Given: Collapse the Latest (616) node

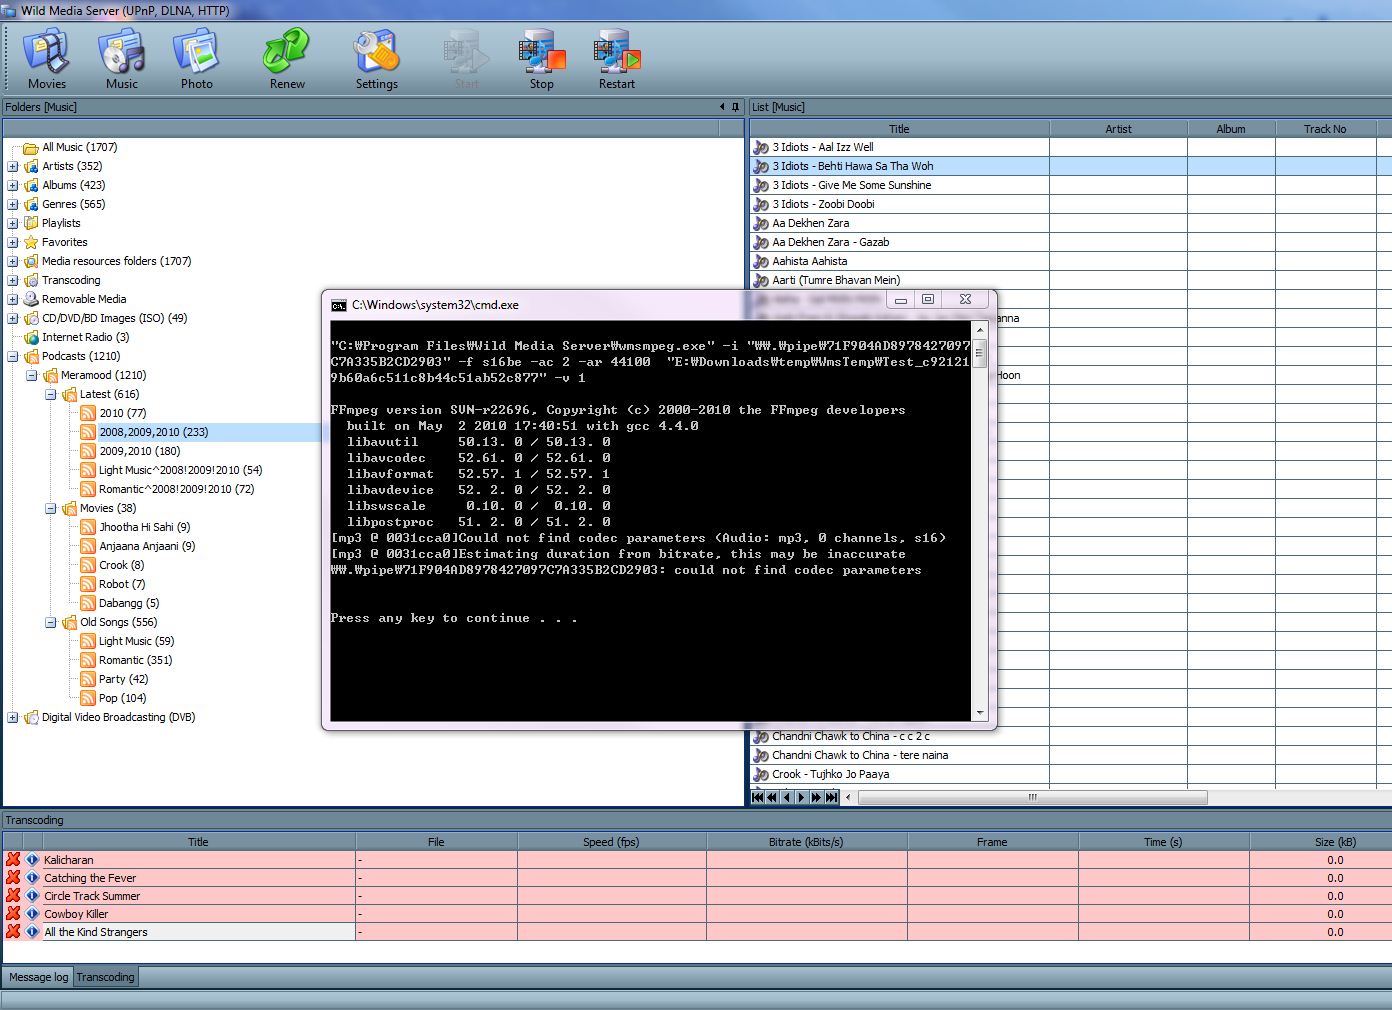Looking at the screenshot, I should (51, 394).
